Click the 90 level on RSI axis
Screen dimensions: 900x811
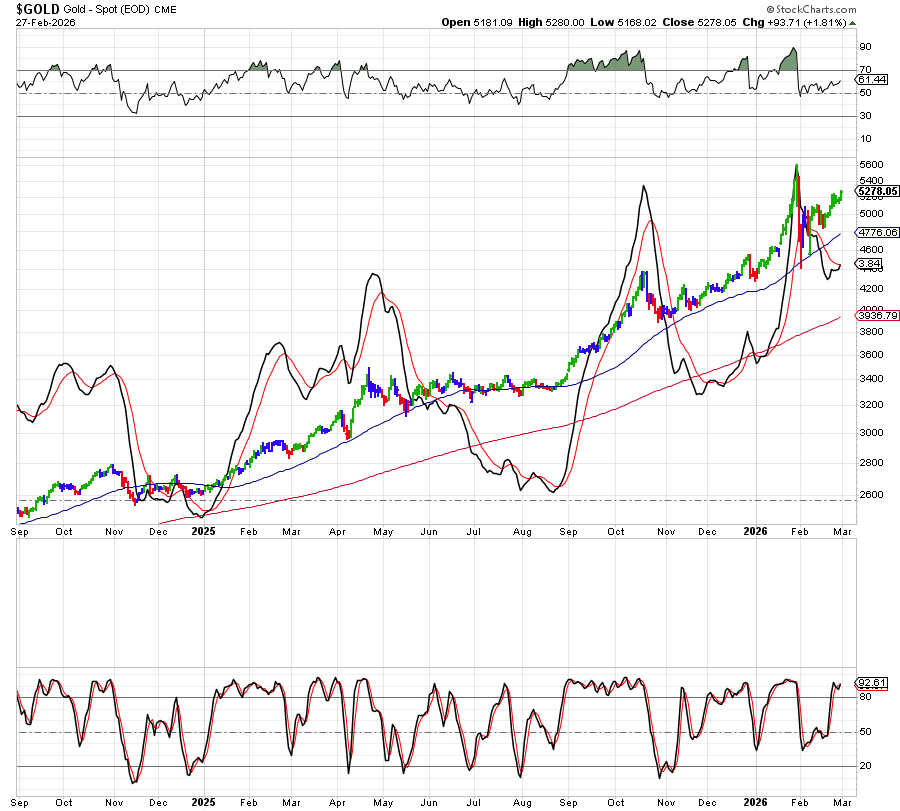(864, 47)
